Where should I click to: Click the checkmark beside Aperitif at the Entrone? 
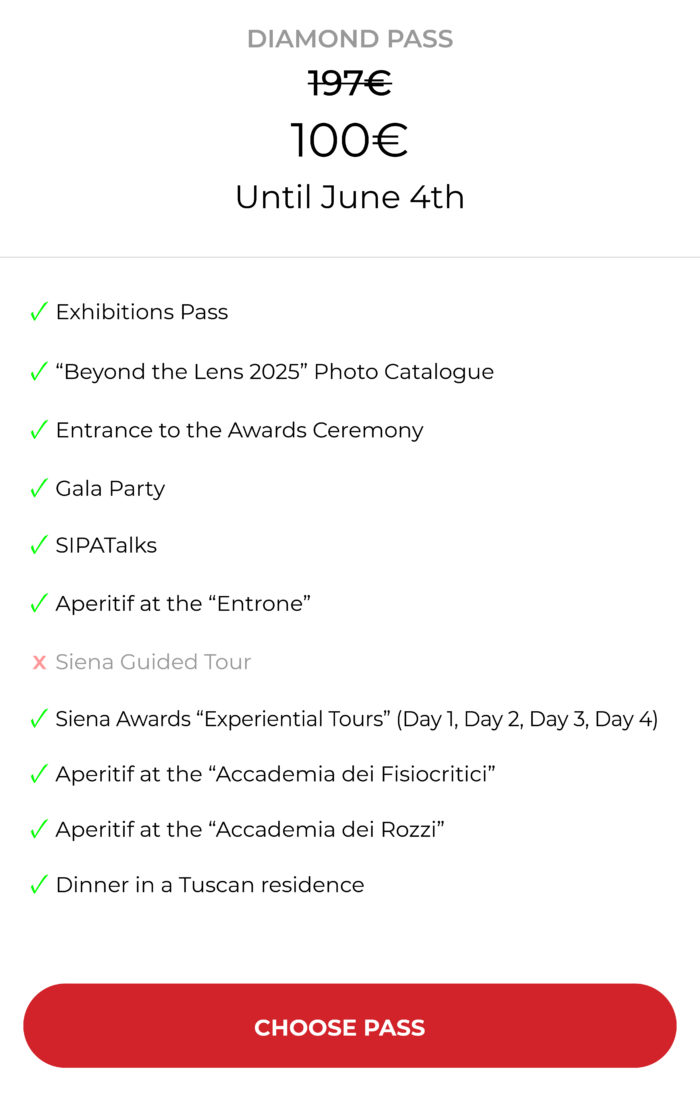39,604
